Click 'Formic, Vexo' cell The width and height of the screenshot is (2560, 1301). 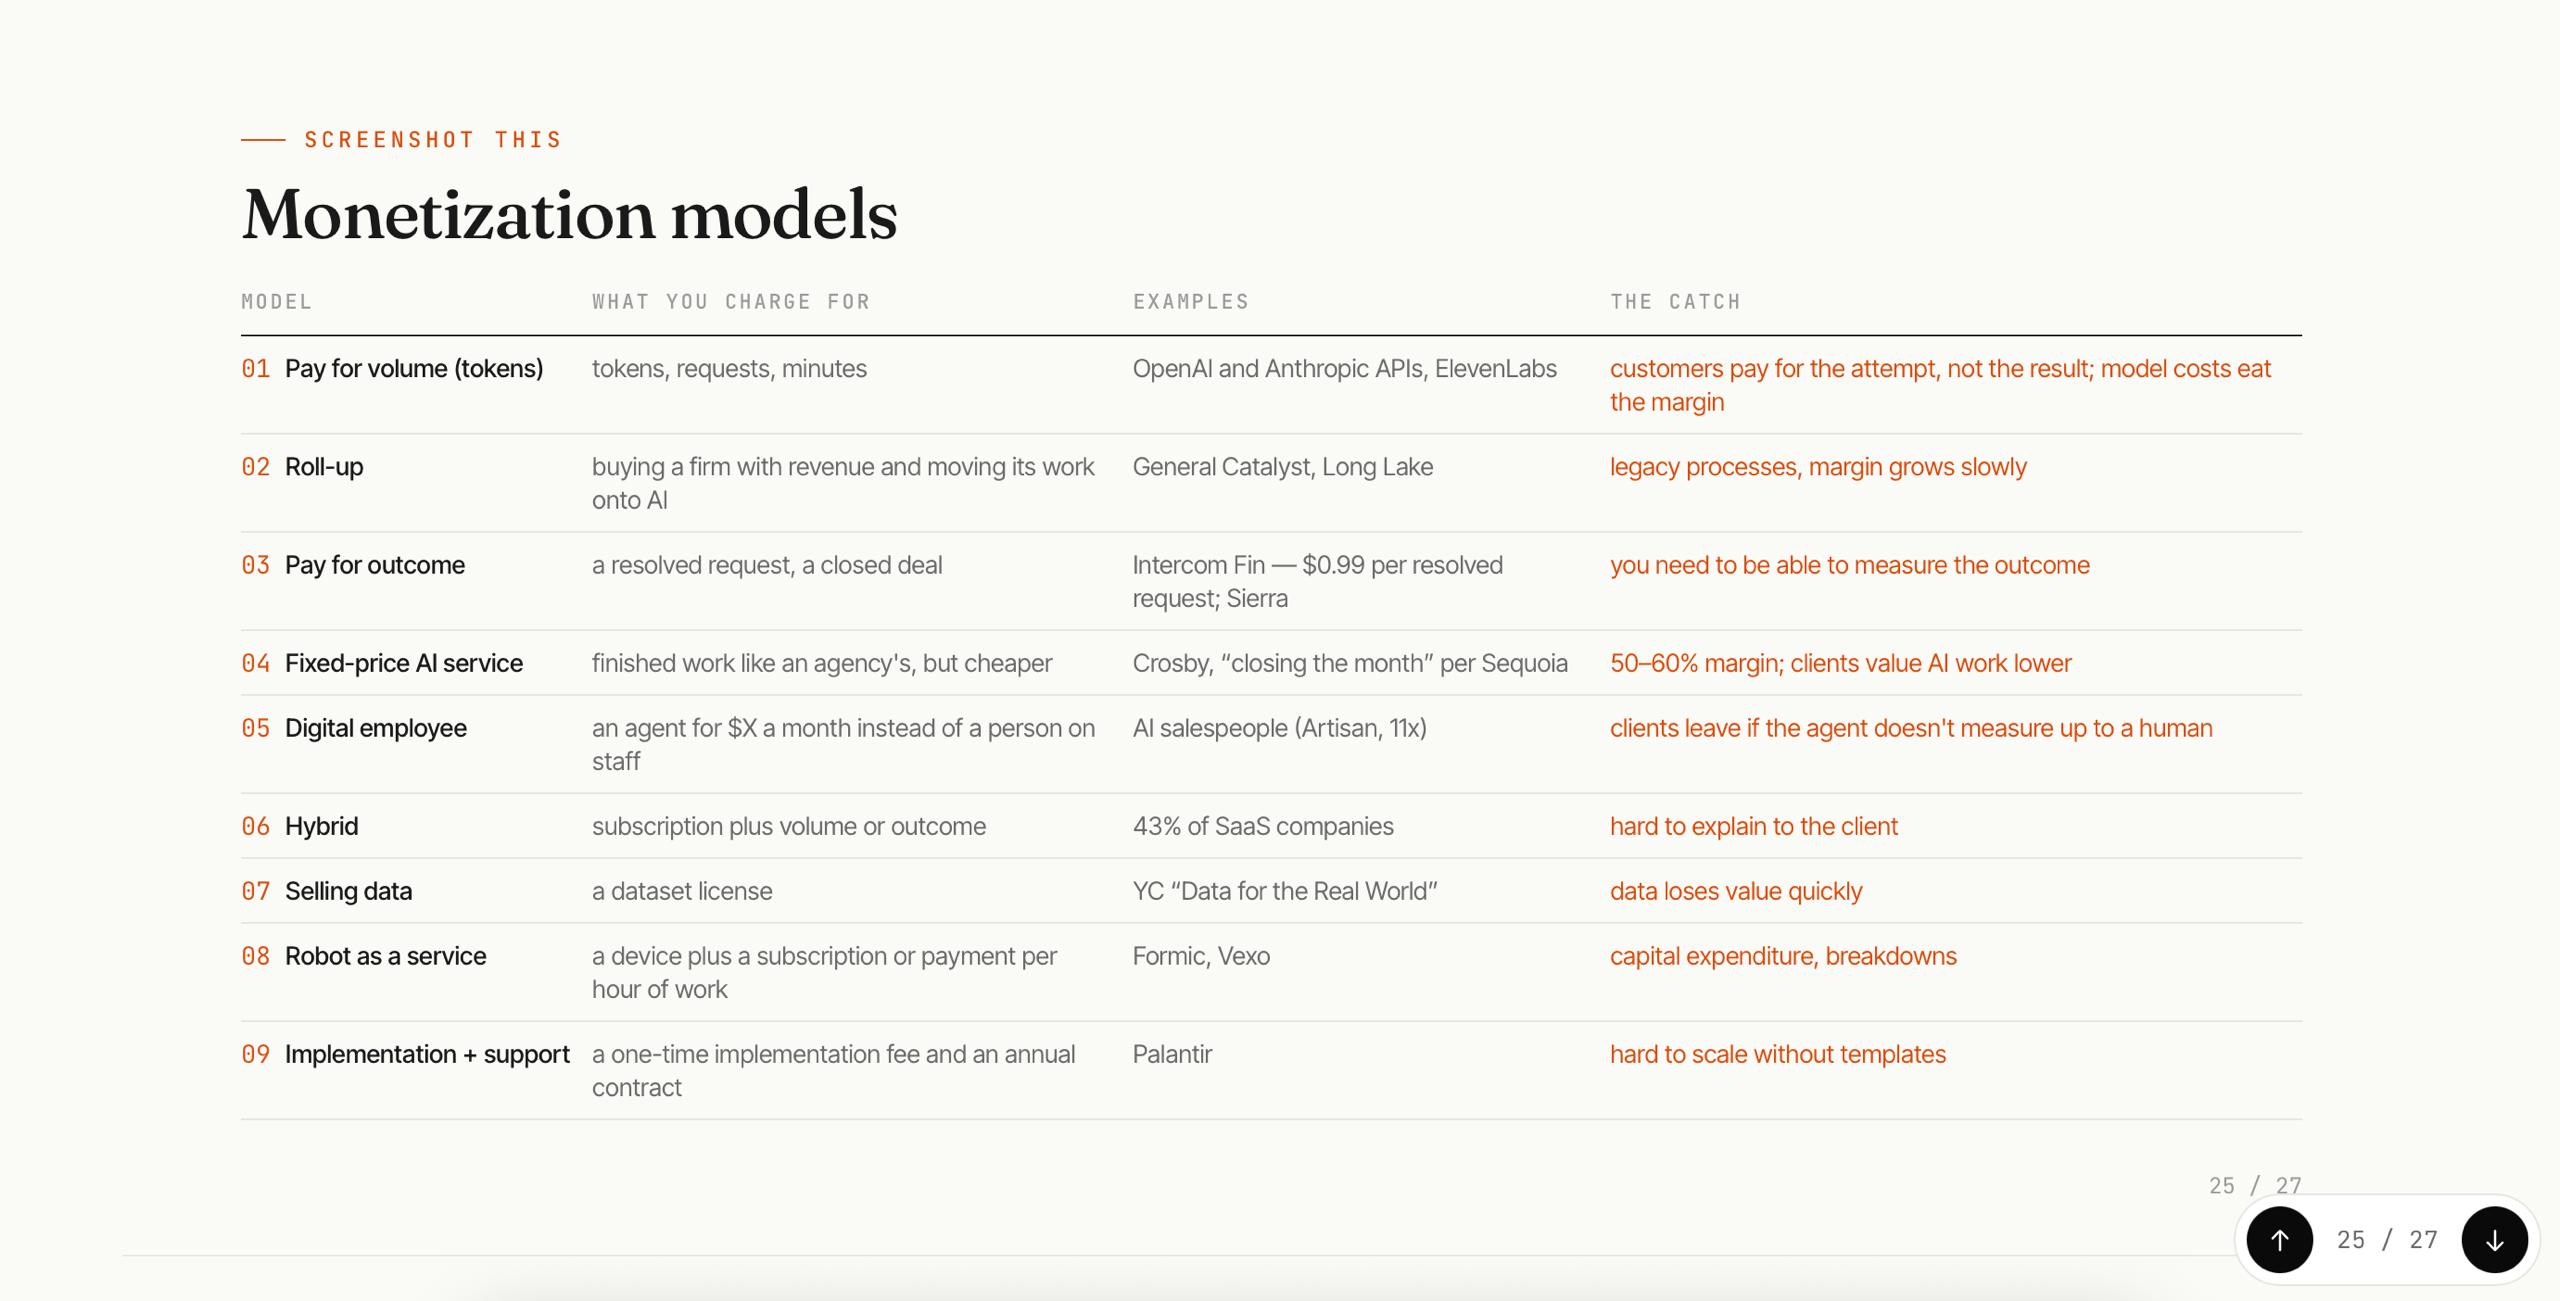(x=1201, y=956)
